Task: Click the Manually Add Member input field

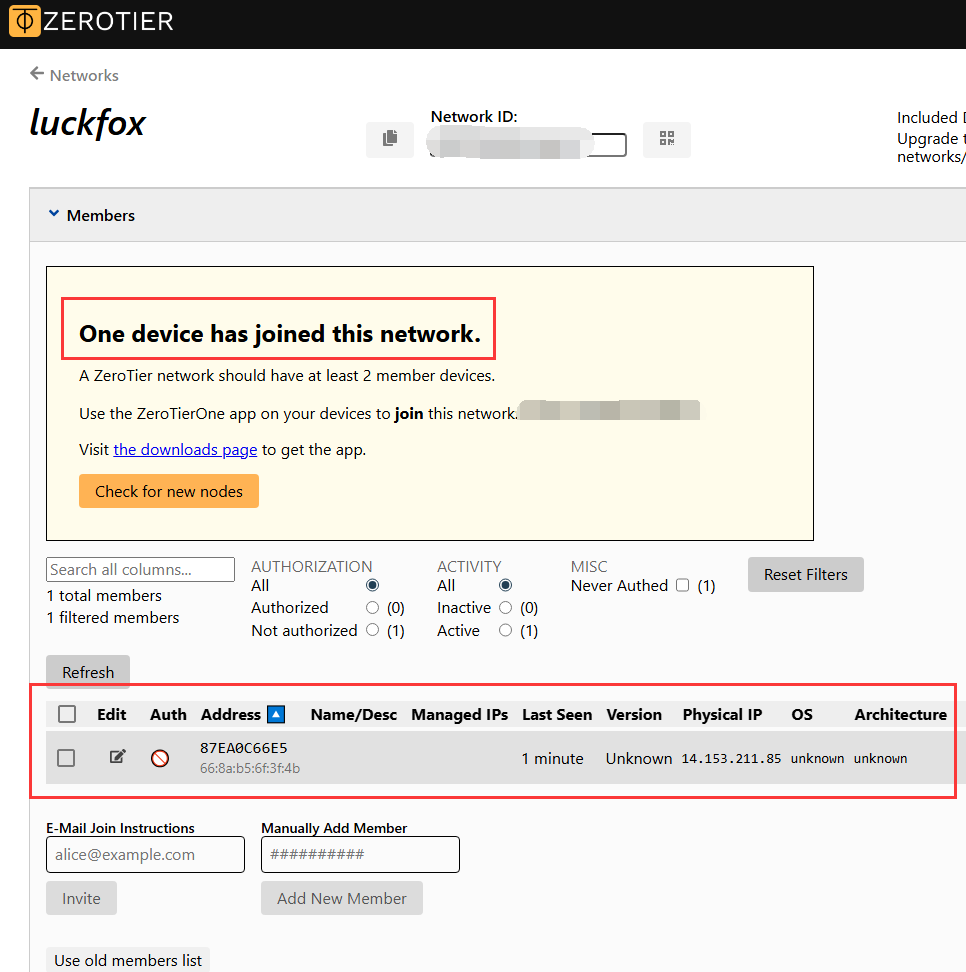Action: [x=360, y=854]
